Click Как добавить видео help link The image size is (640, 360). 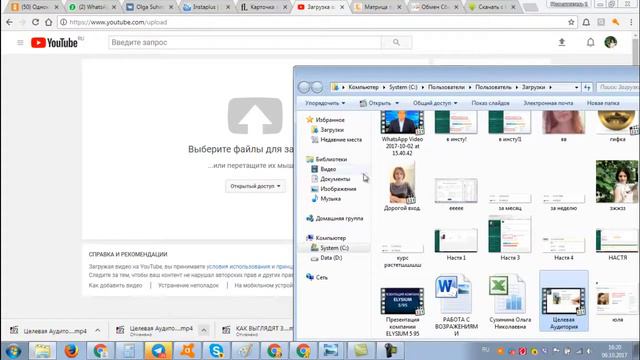click(116, 285)
